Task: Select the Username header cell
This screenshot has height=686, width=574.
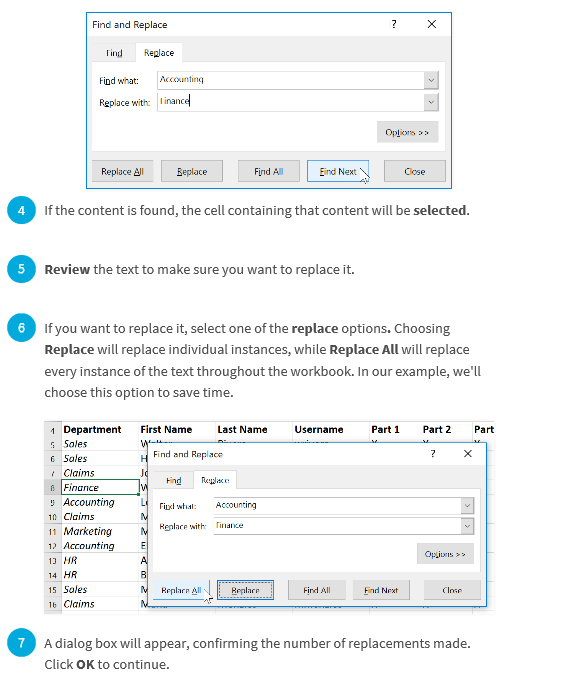Action: 331,429
